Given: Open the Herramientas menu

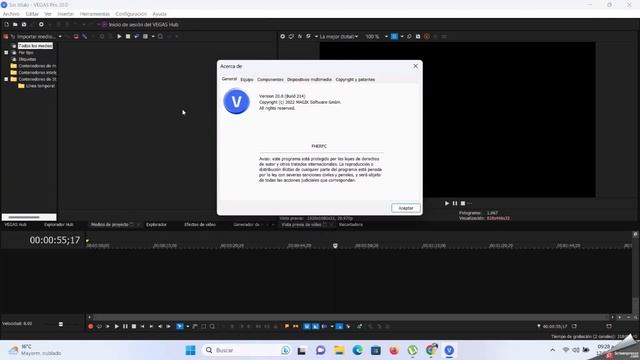Looking at the screenshot, I should tap(95, 14).
